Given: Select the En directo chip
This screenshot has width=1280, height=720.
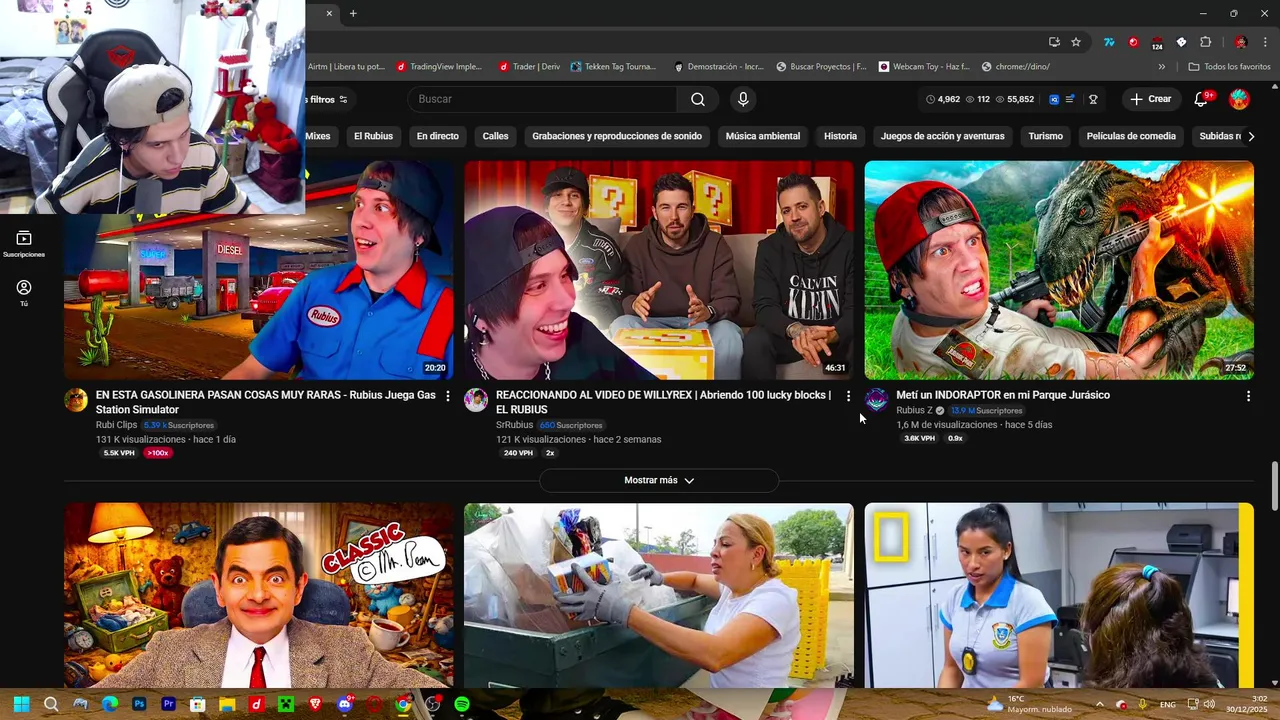Looking at the screenshot, I should pos(438,136).
